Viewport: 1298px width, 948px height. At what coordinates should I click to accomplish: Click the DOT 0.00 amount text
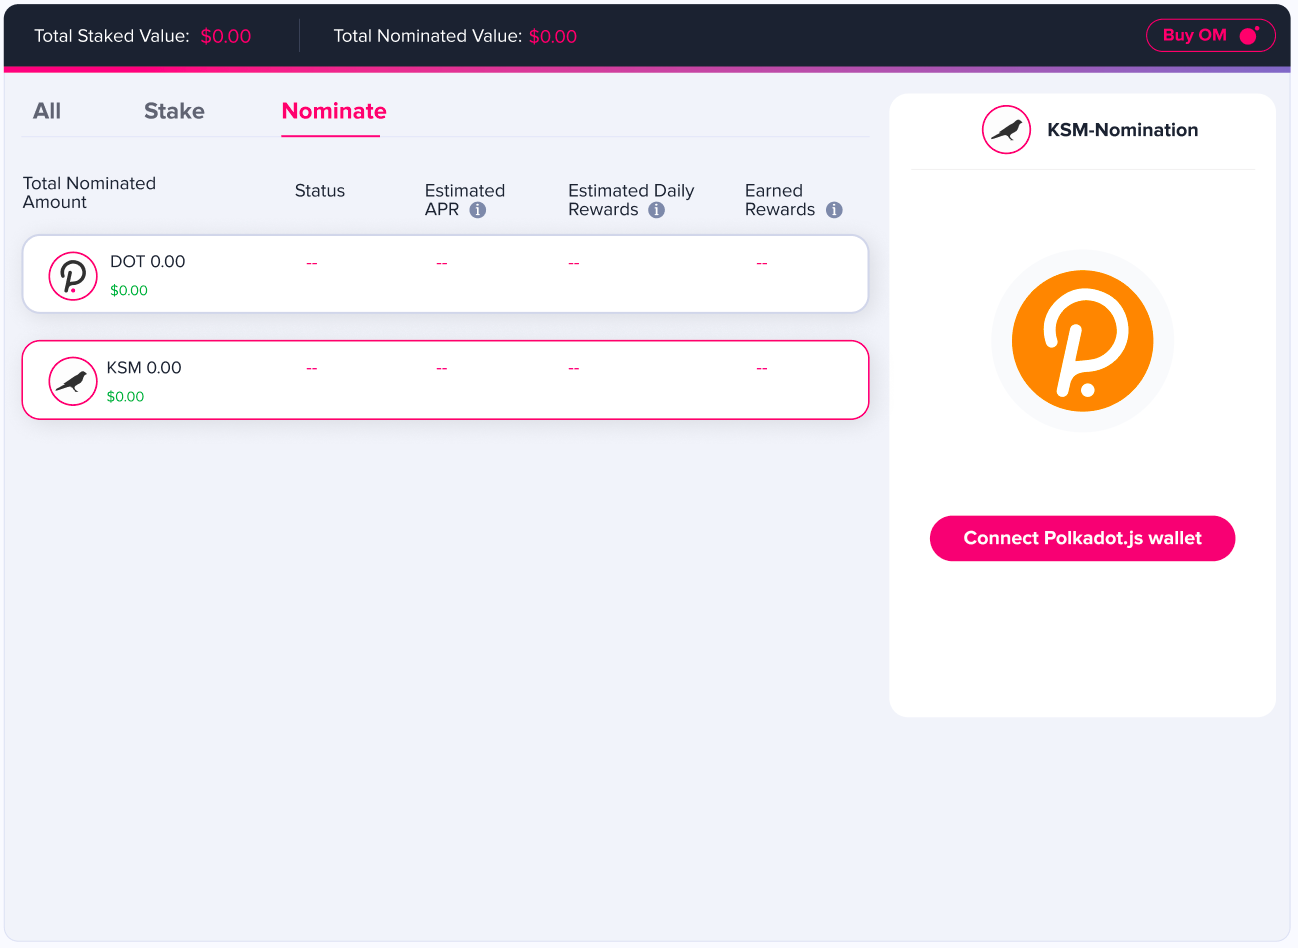coord(148,262)
